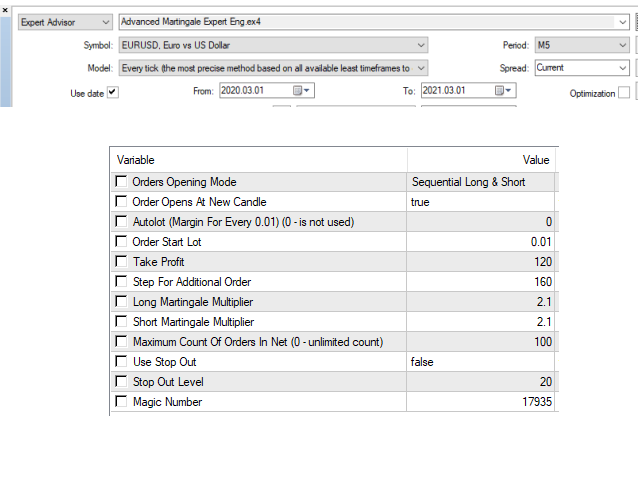Check the Maximum Count Of Orders checkbox
The height and width of the screenshot is (480, 640).
click(121, 341)
